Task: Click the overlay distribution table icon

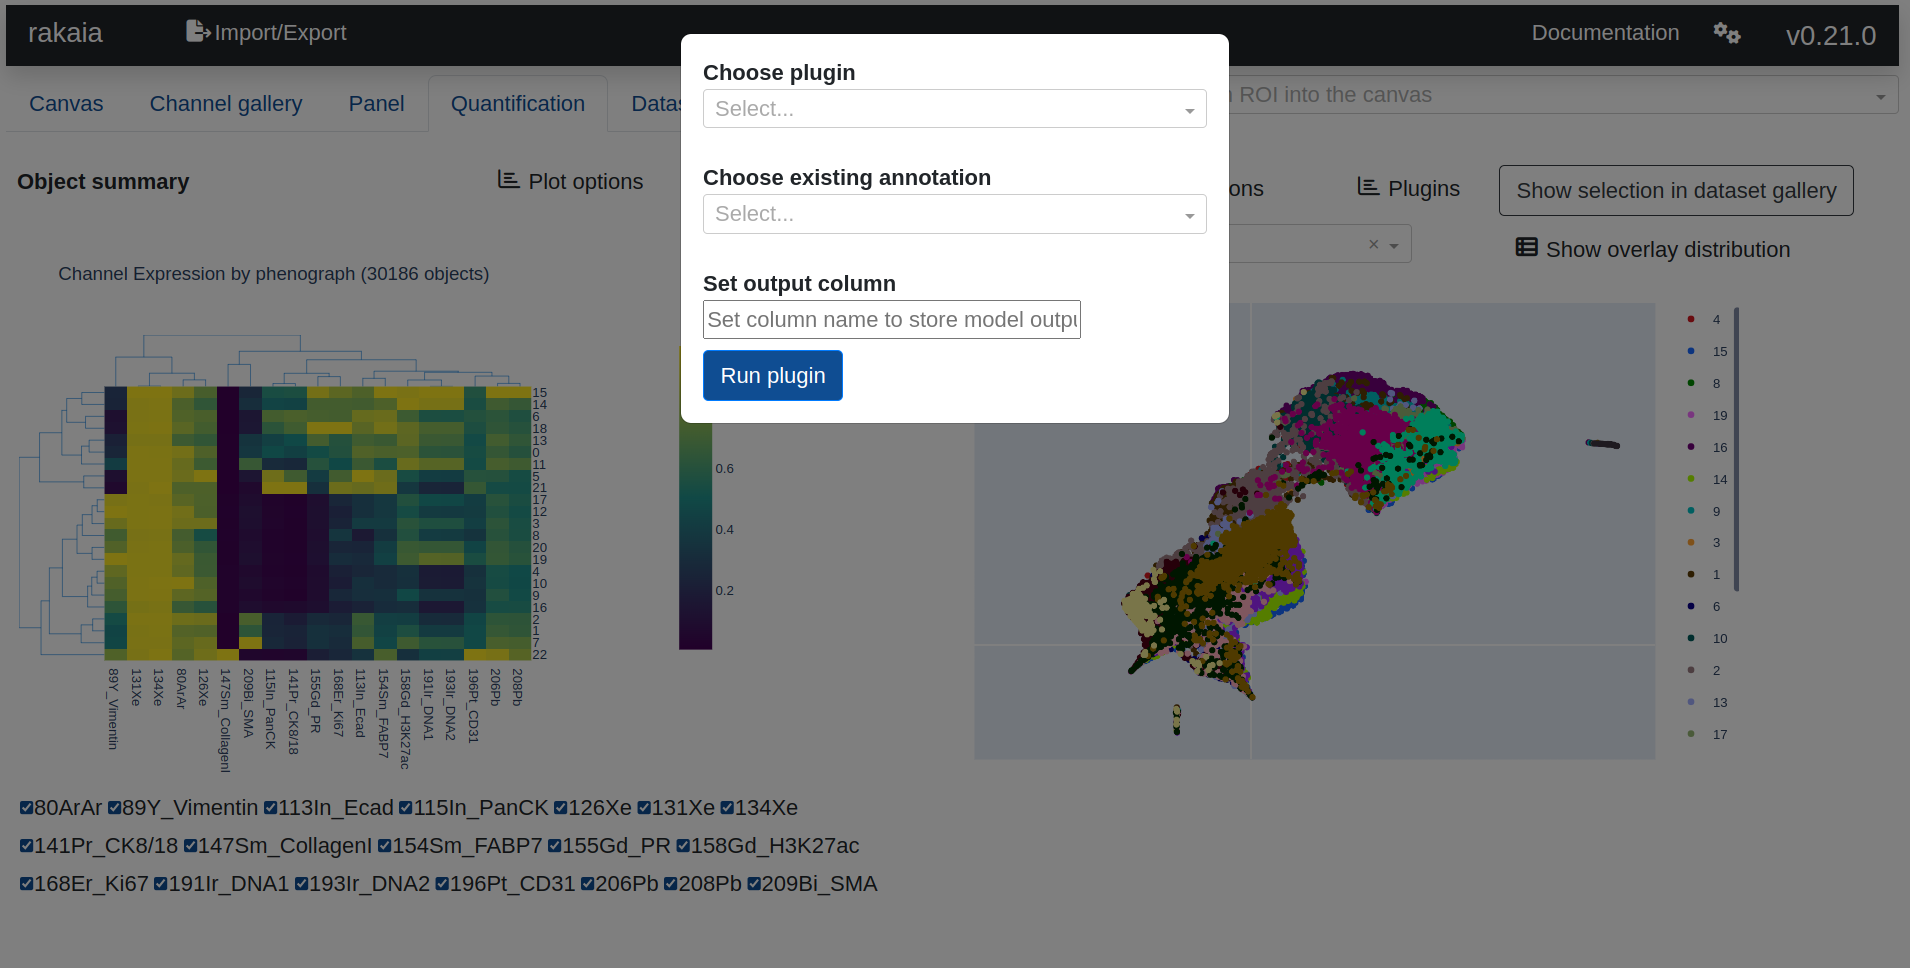Action: [1526, 248]
